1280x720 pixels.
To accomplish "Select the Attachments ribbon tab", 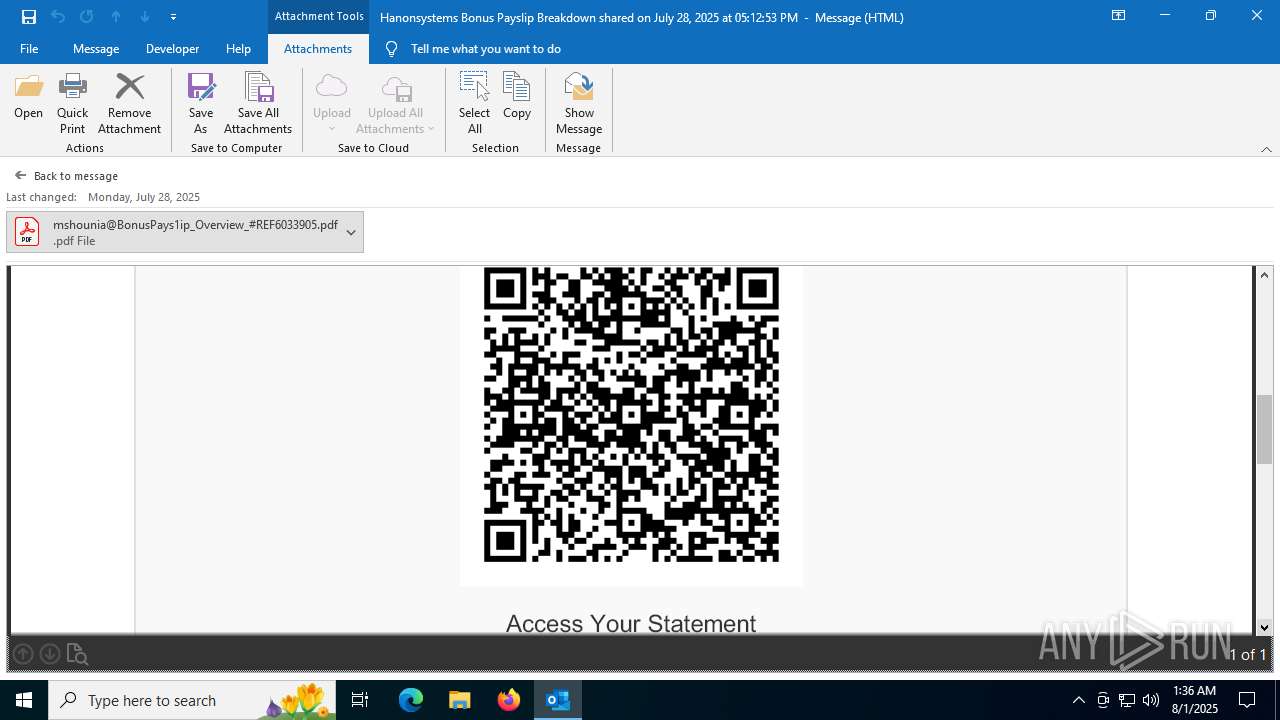I will tap(318, 49).
